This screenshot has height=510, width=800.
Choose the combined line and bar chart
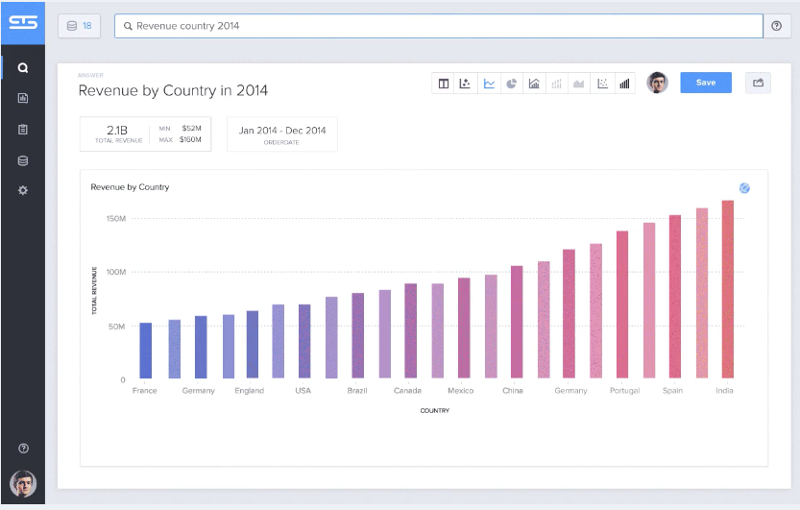tap(534, 84)
